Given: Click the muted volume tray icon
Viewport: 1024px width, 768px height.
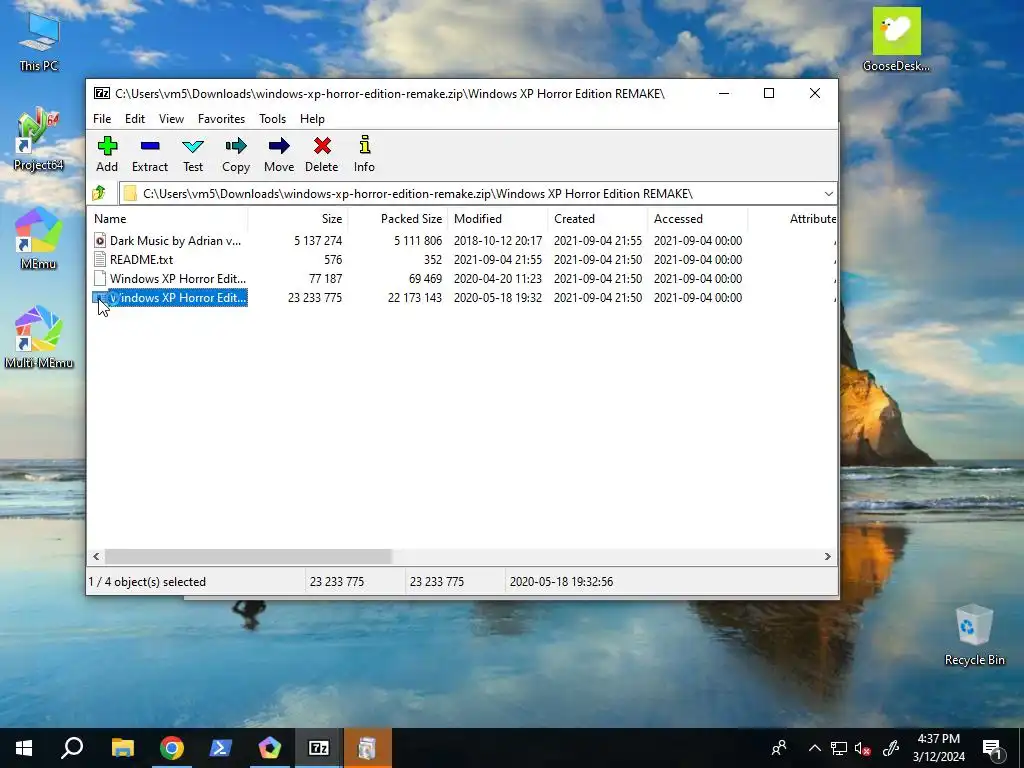Looking at the screenshot, I should [x=862, y=748].
